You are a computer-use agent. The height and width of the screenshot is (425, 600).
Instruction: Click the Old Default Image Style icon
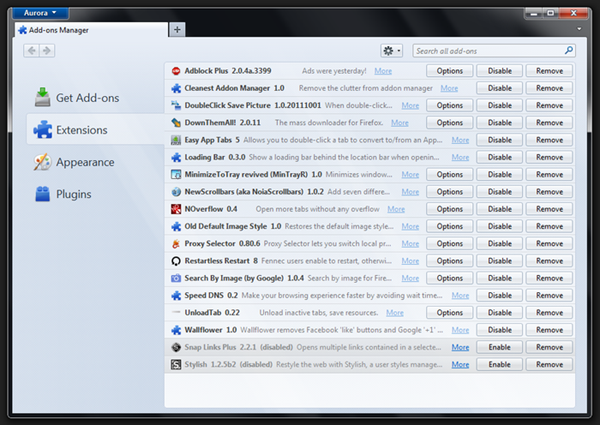pyautogui.click(x=176, y=226)
